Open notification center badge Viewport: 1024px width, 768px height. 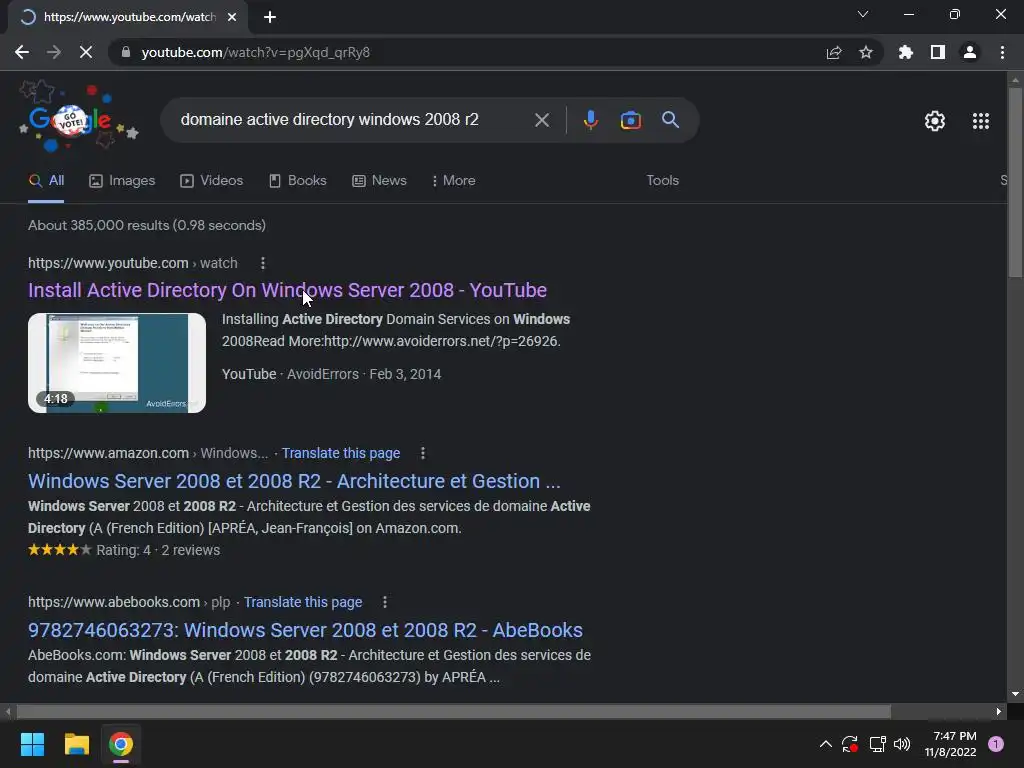point(996,744)
